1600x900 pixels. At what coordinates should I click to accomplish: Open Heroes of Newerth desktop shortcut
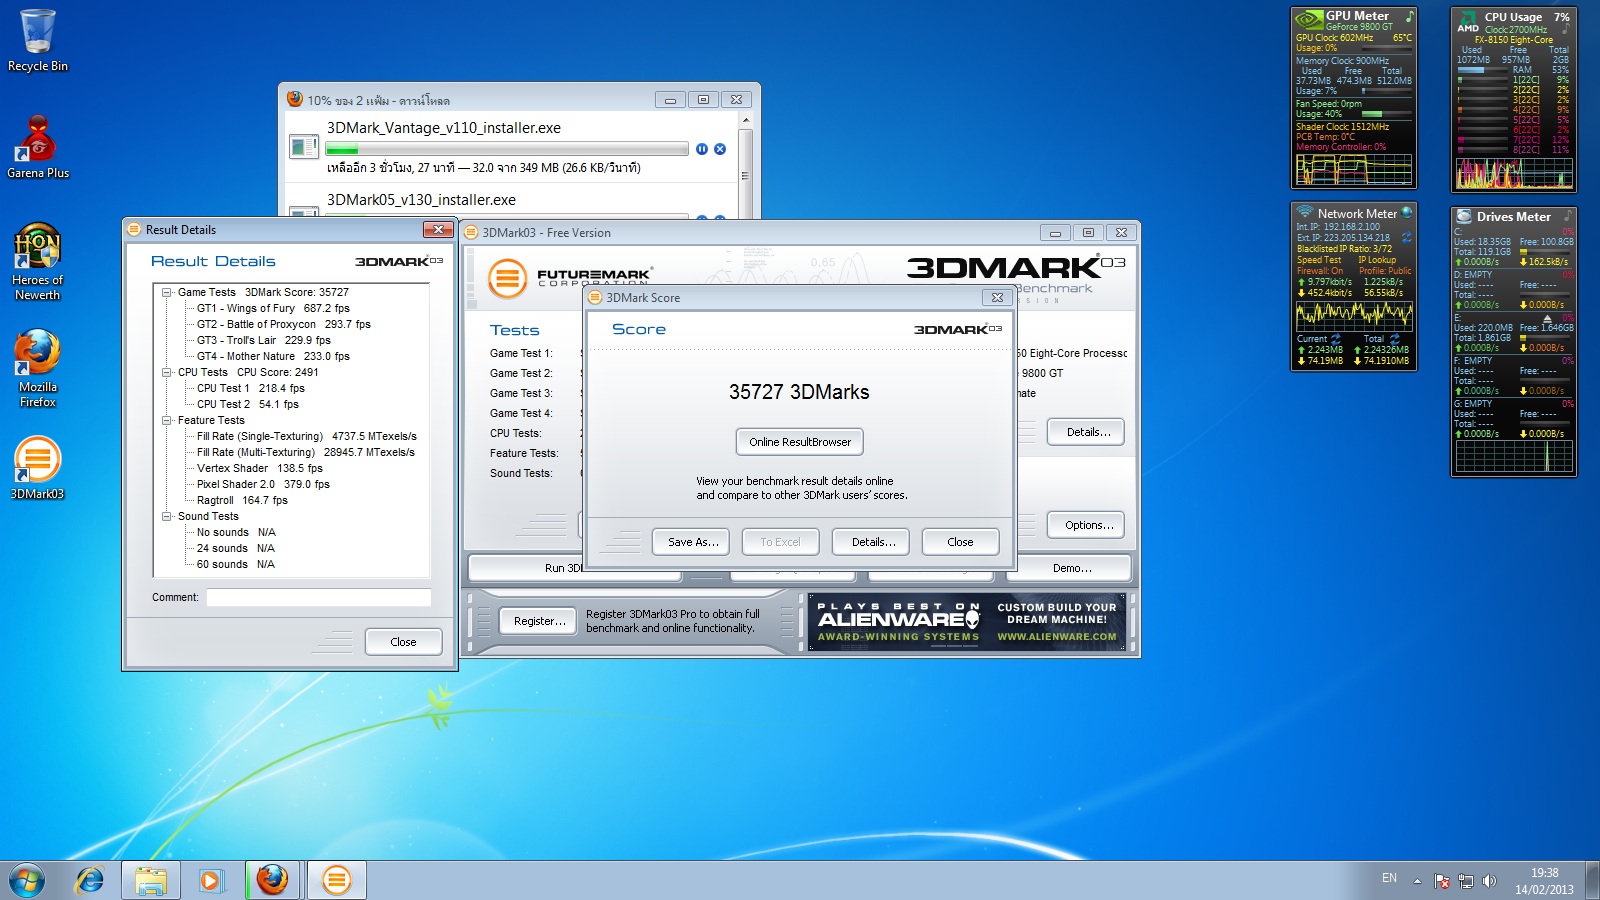(x=38, y=262)
